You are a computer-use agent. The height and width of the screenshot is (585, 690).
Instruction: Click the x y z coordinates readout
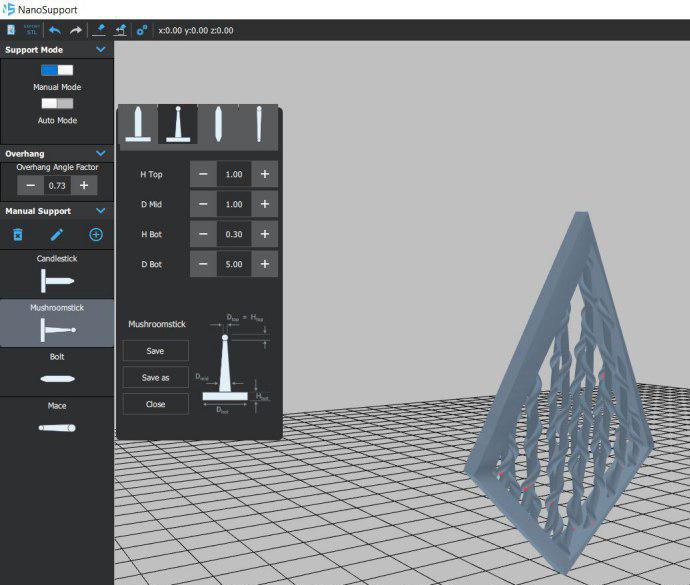196,30
